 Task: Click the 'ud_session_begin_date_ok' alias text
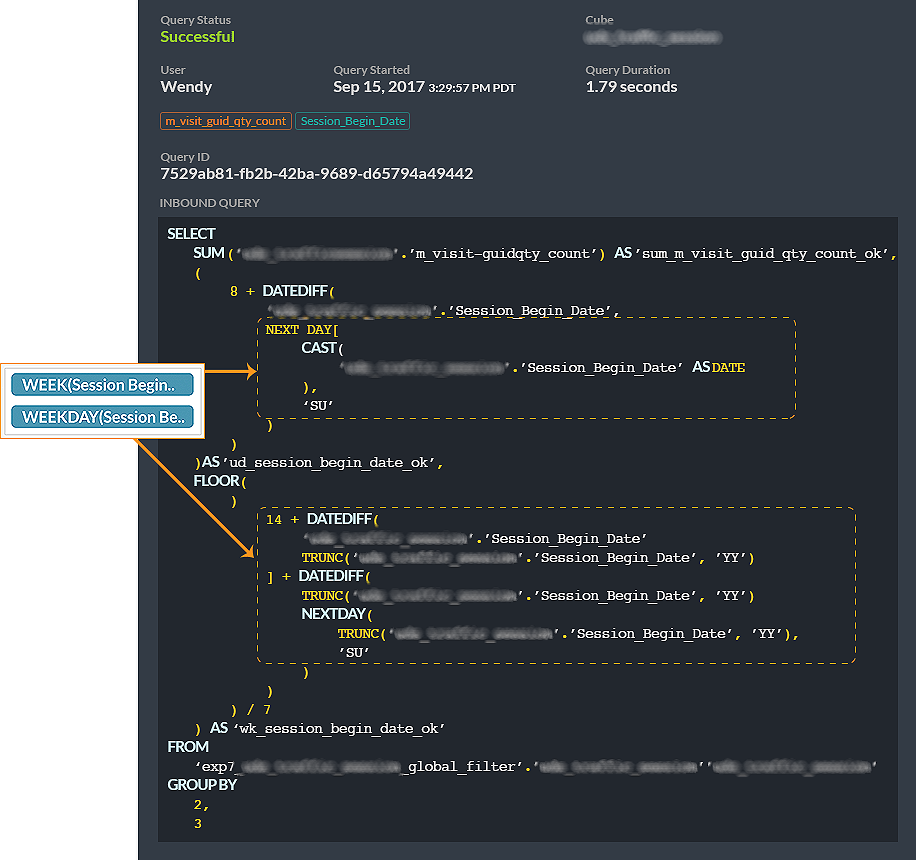[x=329, y=463]
